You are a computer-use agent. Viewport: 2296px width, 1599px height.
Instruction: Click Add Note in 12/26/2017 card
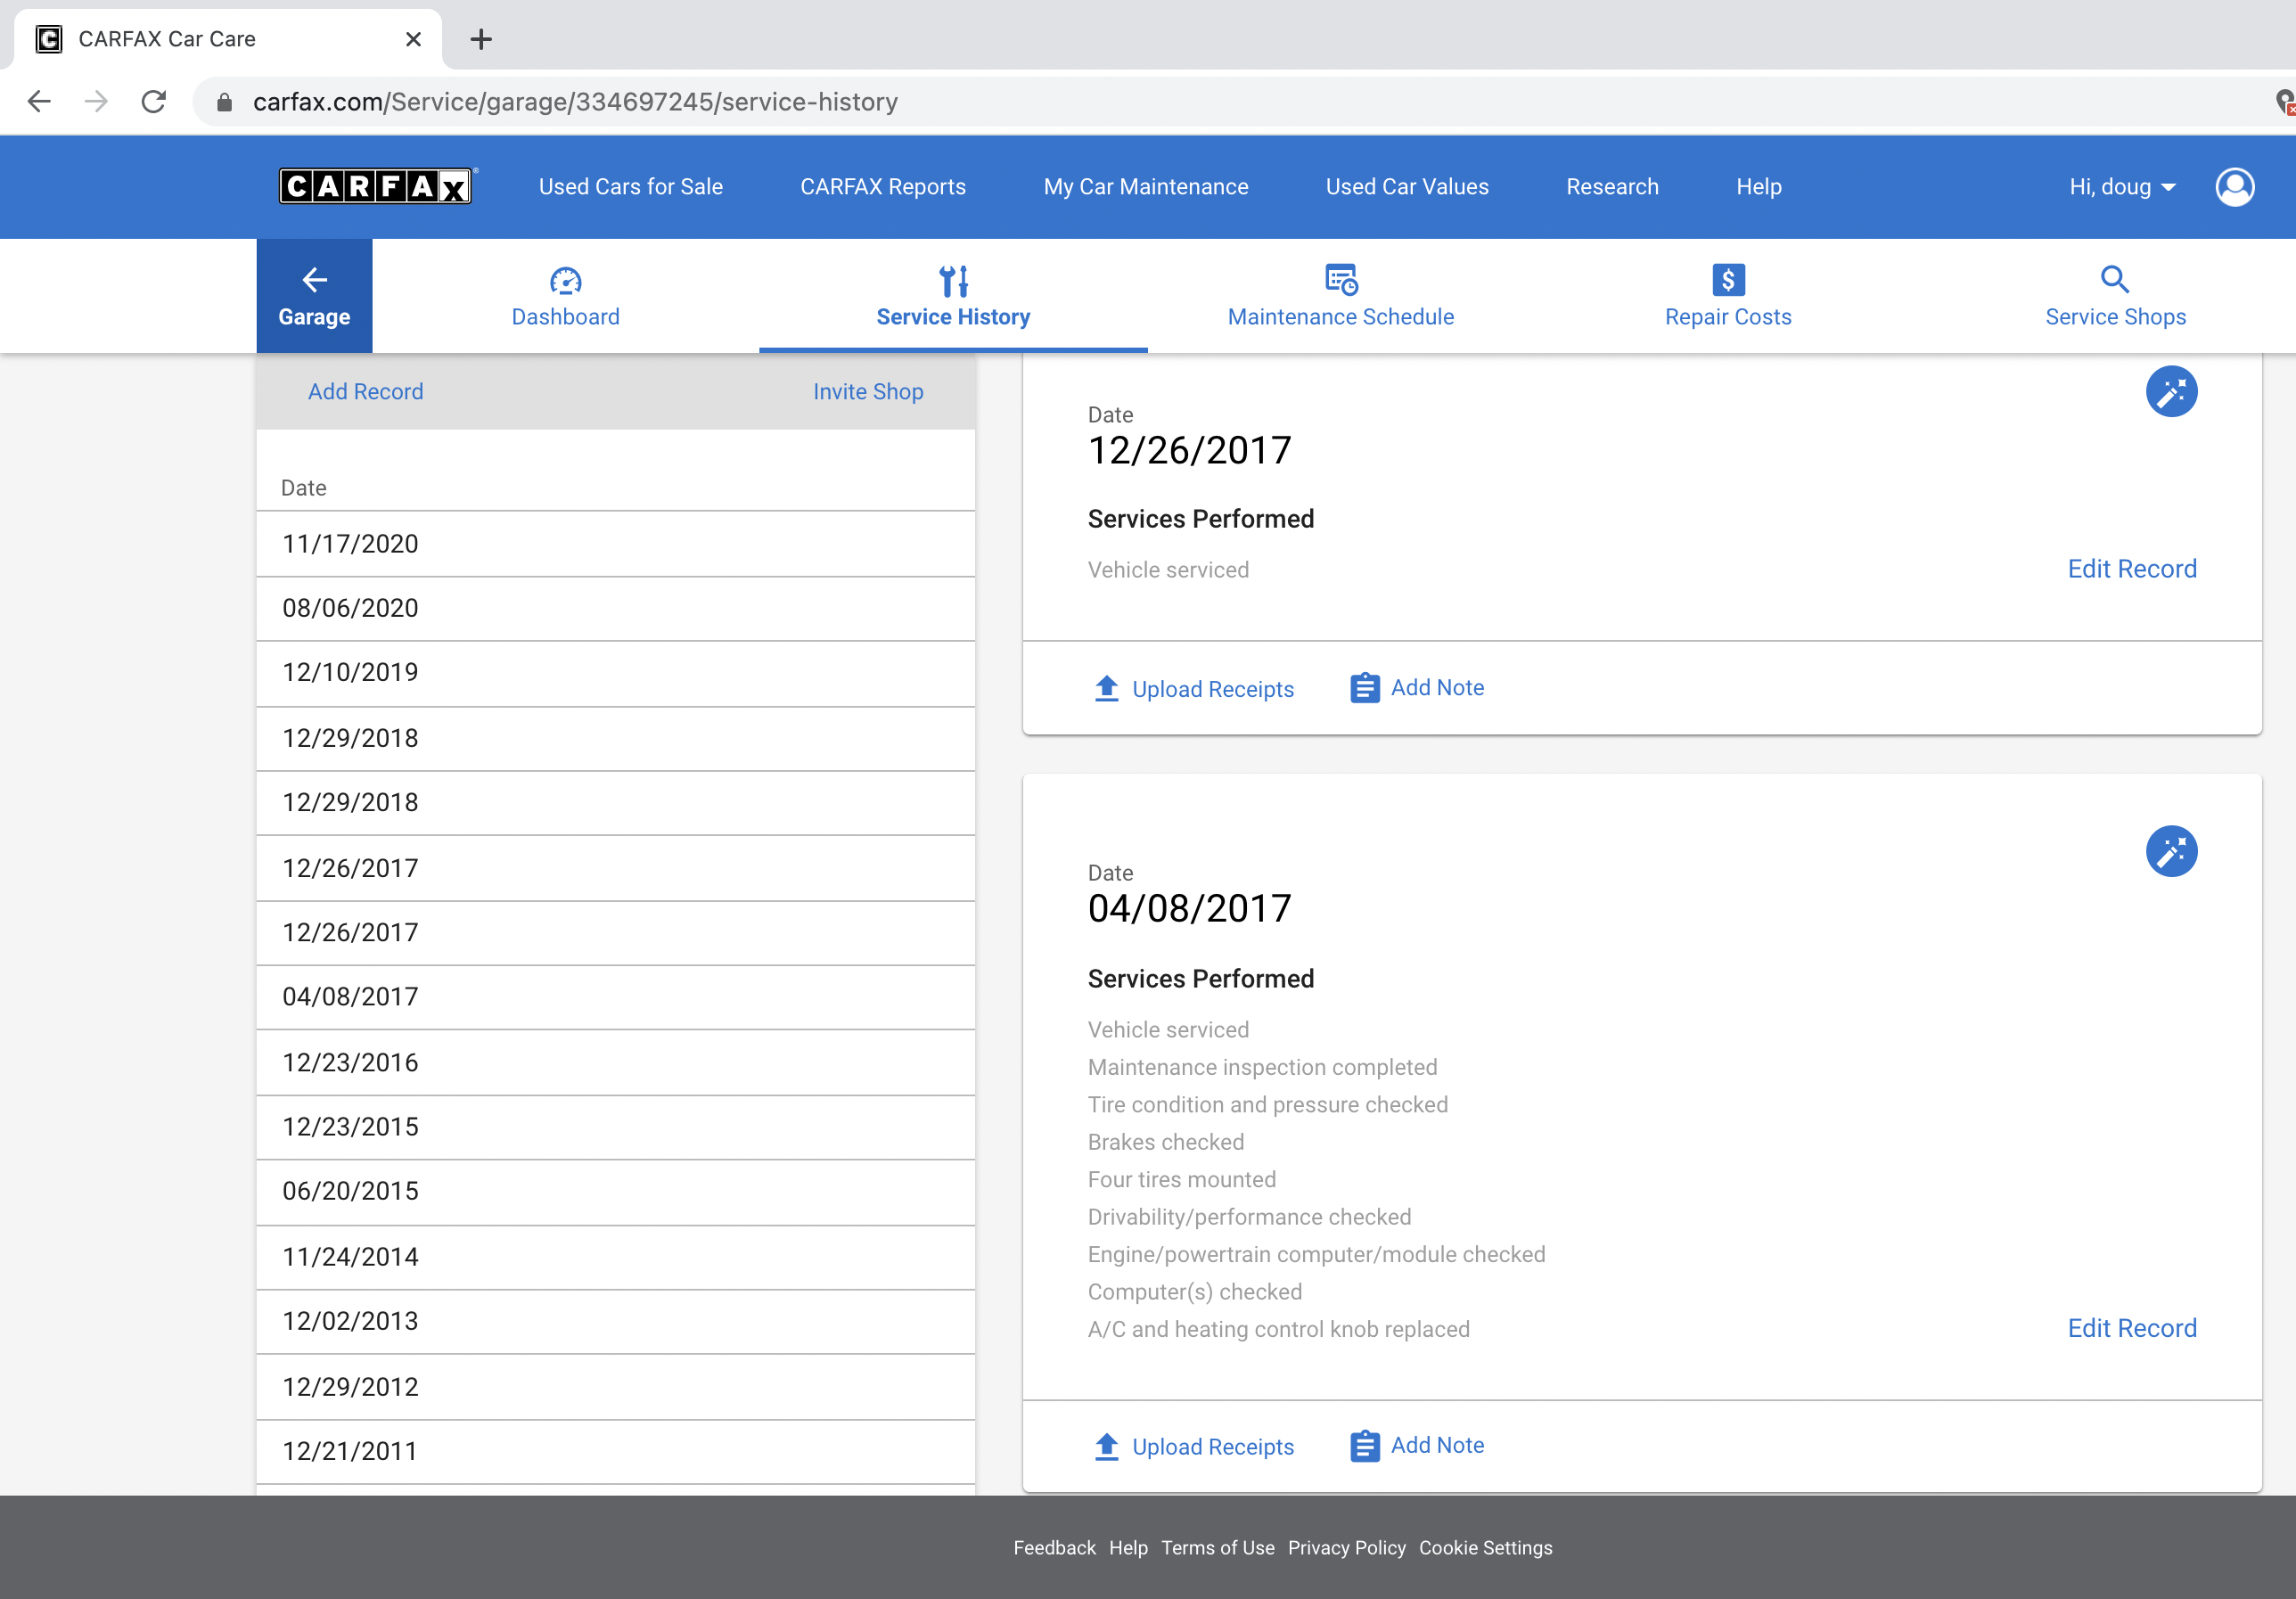point(1437,688)
